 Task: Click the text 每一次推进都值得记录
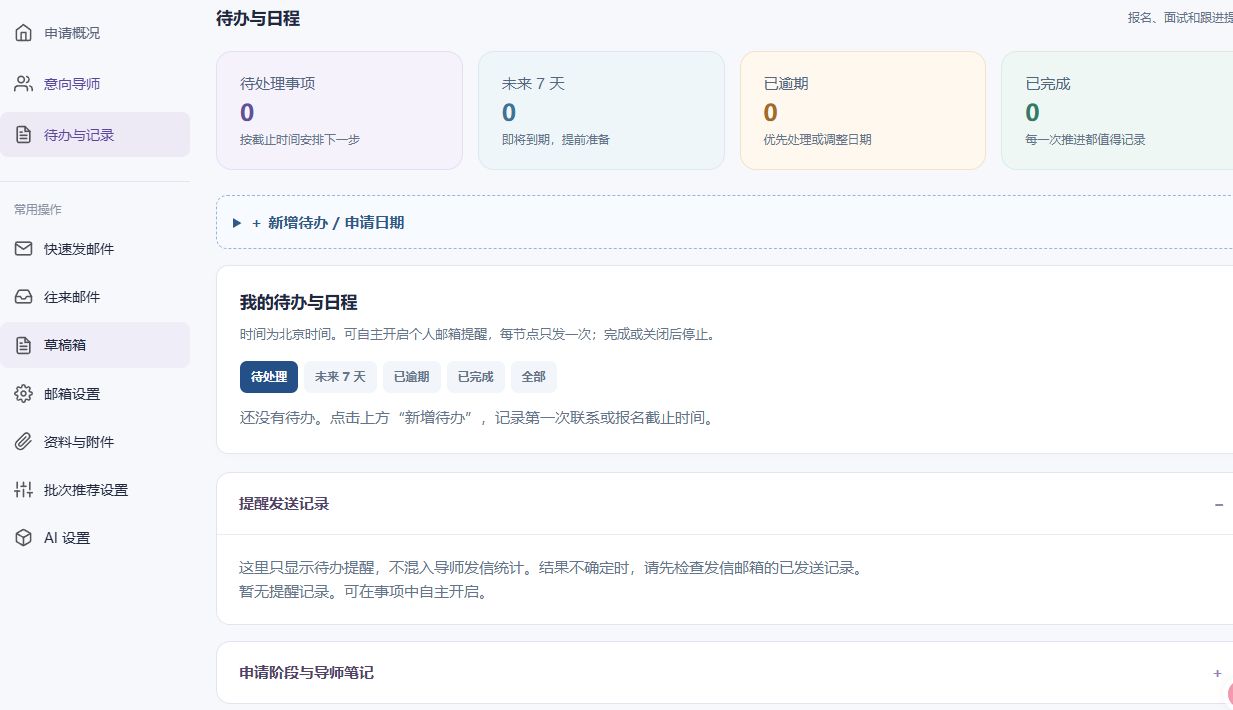[1086, 139]
